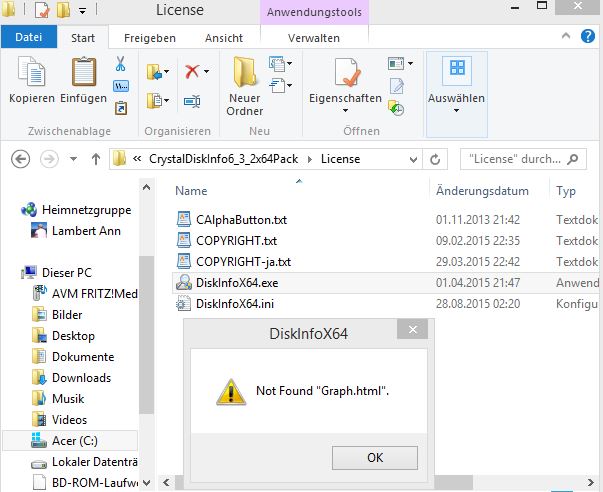Sort by the Änderungsdatum column header
603x492 pixels.
click(x=482, y=191)
